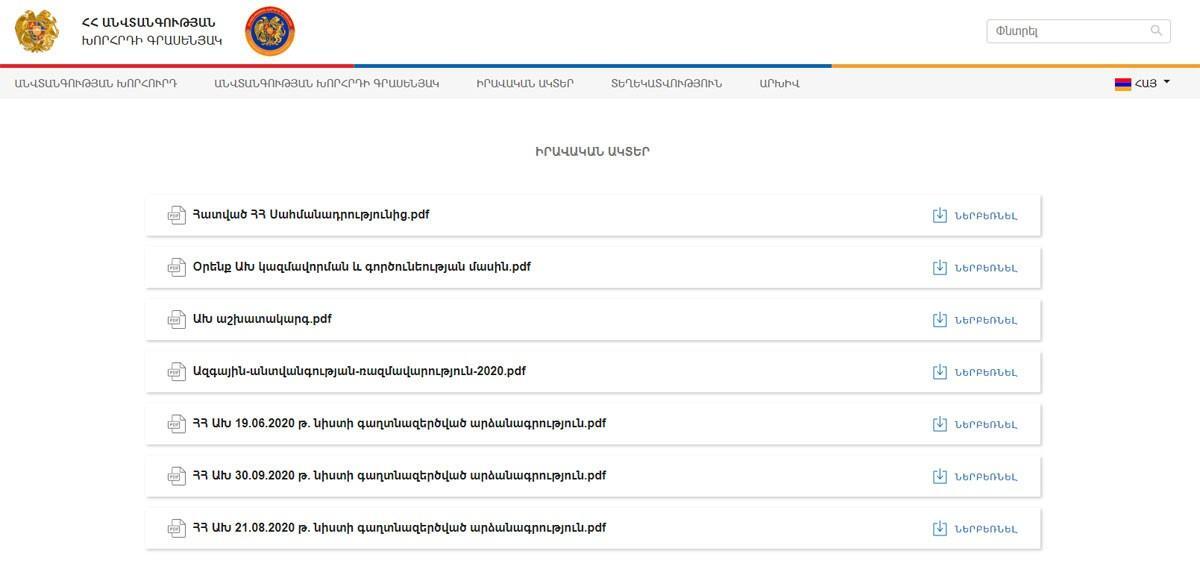The height and width of the screenshot is (566, 1200).
Task: Open the ԱՆՎՏԱՆԳՈՒԹՅԱՆ ԽՈՐՀՐԴԻ ԳՐԱՍԵՆՅԱԿ menu
Action: click(326, 84)
